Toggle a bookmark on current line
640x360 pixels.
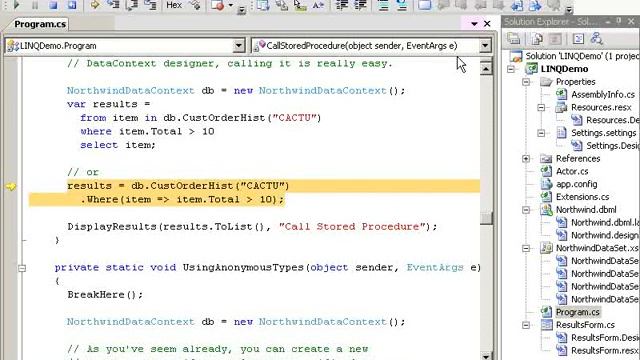click(x=424, y=5)
